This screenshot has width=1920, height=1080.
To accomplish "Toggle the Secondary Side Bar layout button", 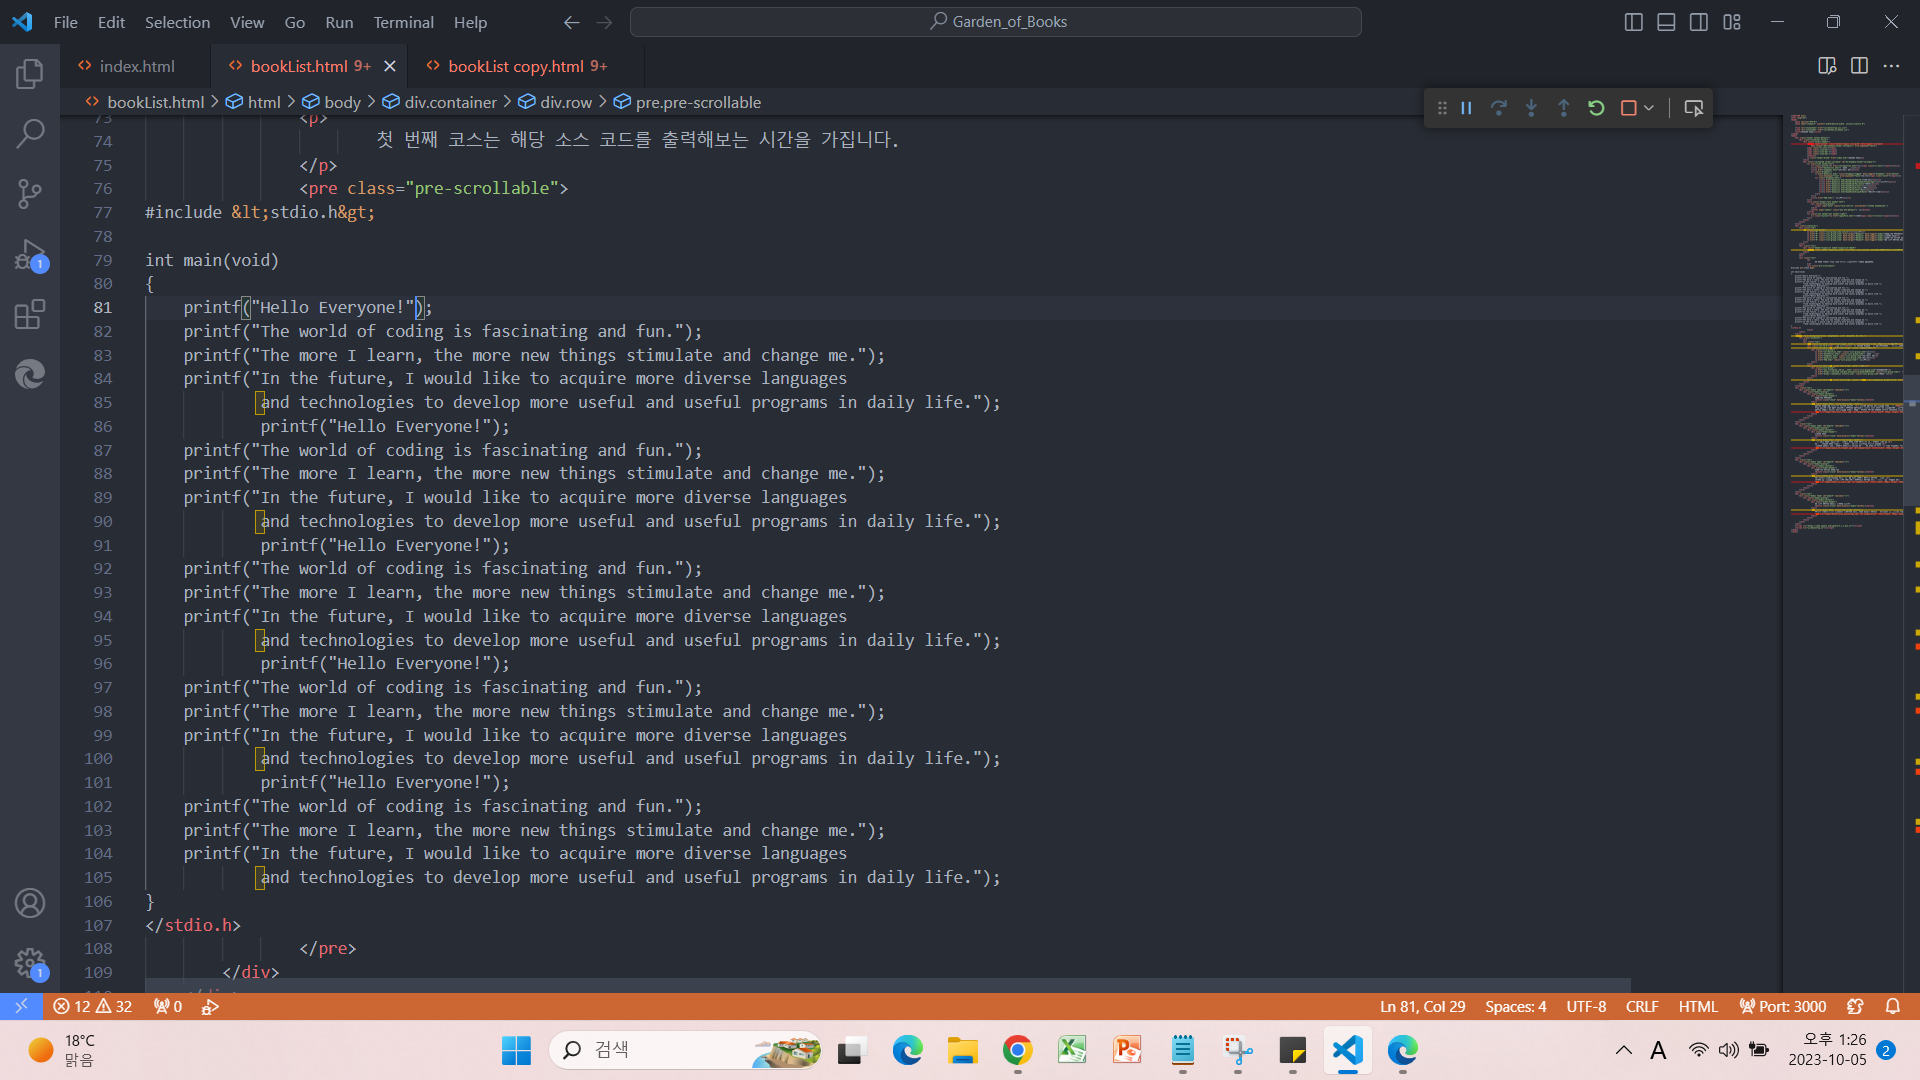I will click(x=1699, y=22).
